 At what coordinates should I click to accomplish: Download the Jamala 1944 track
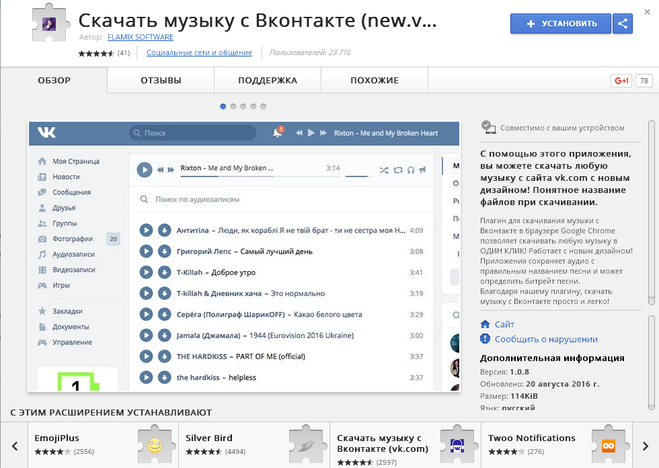tap(164, 335)
